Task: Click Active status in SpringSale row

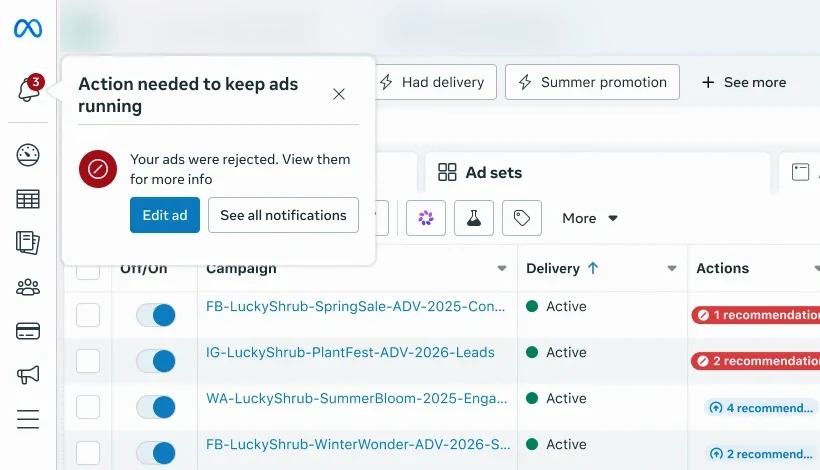Action: pyautogui.click(x=556, y=306)
